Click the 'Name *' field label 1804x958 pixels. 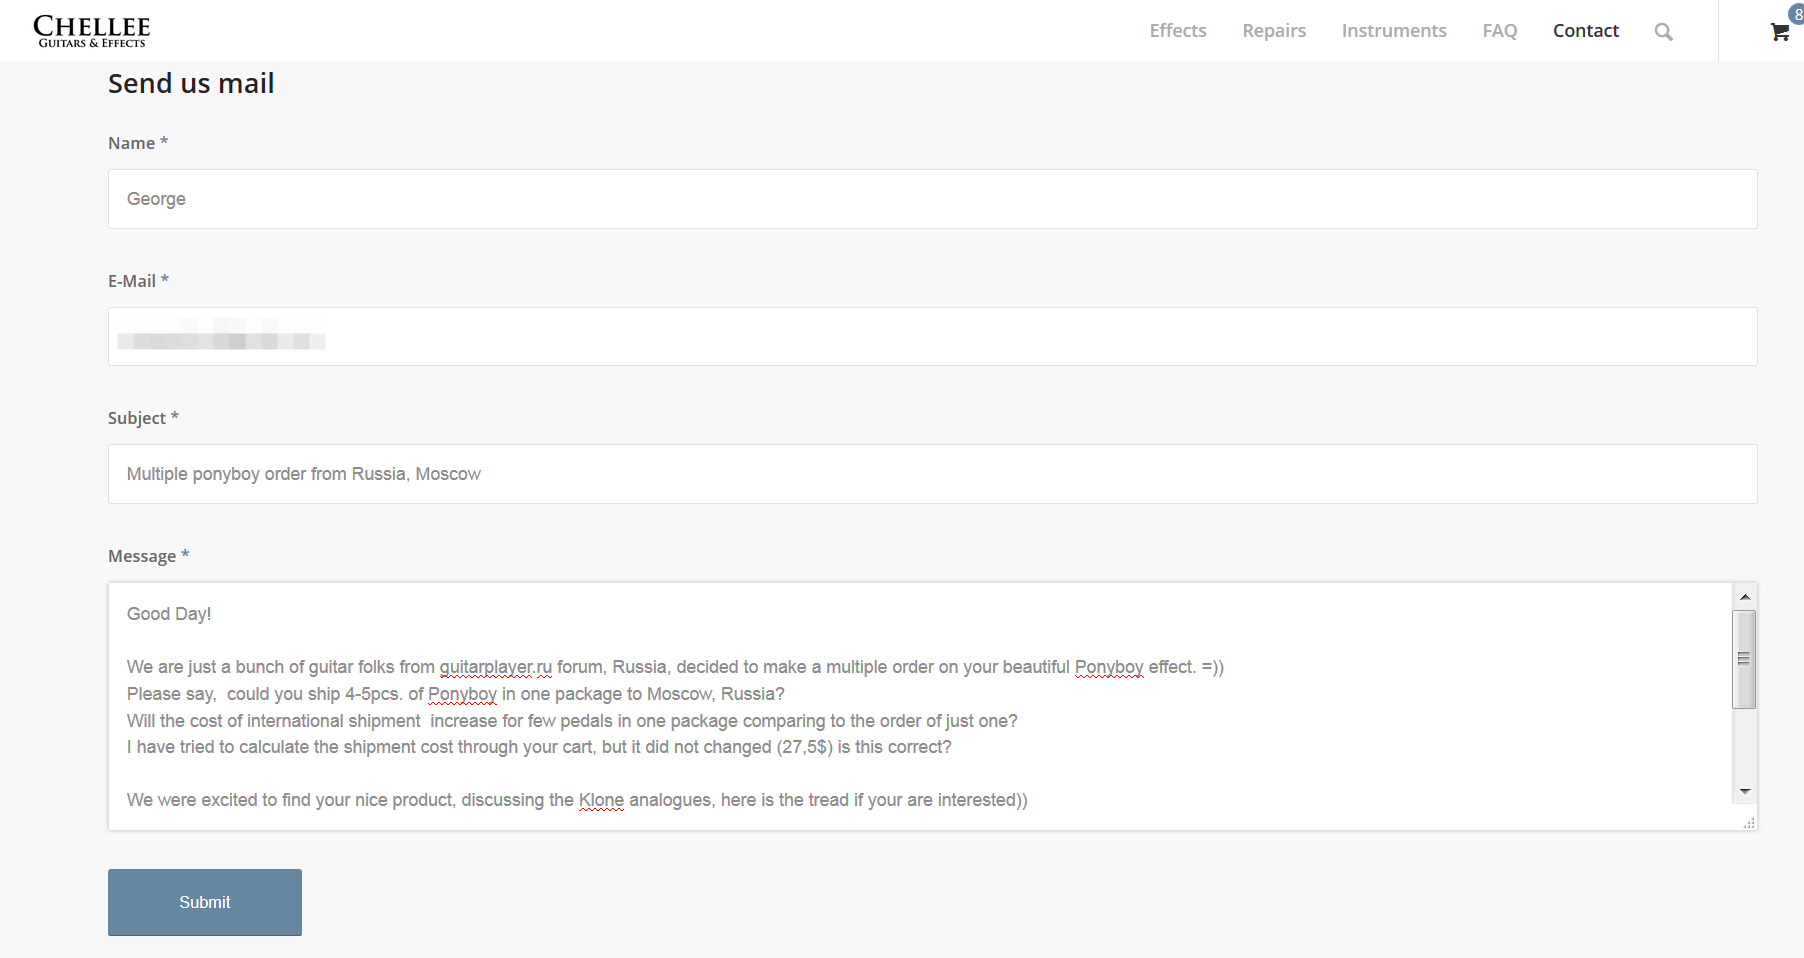138,143
